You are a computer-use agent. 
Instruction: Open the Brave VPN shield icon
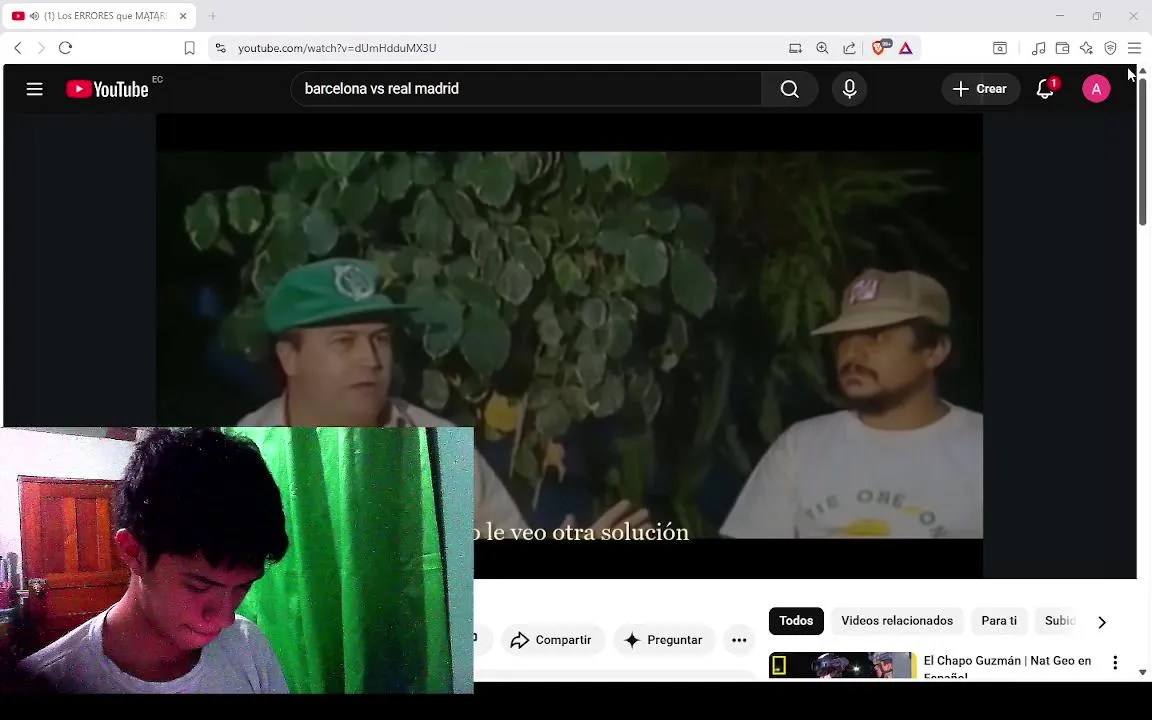point(1110,48)
